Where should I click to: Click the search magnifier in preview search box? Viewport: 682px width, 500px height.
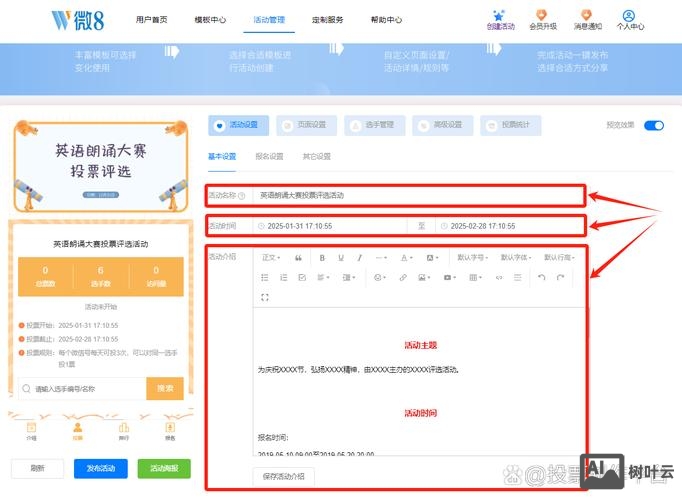(27, 389)
